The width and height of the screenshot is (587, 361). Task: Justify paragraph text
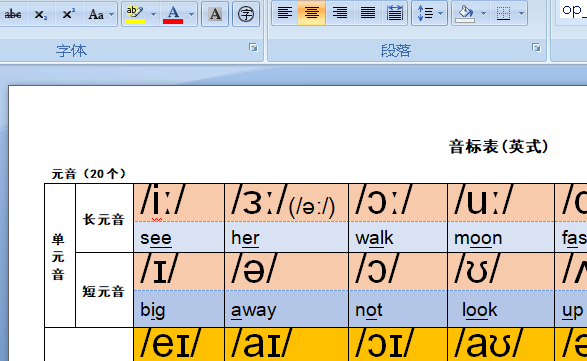click(x=367, y=13)
